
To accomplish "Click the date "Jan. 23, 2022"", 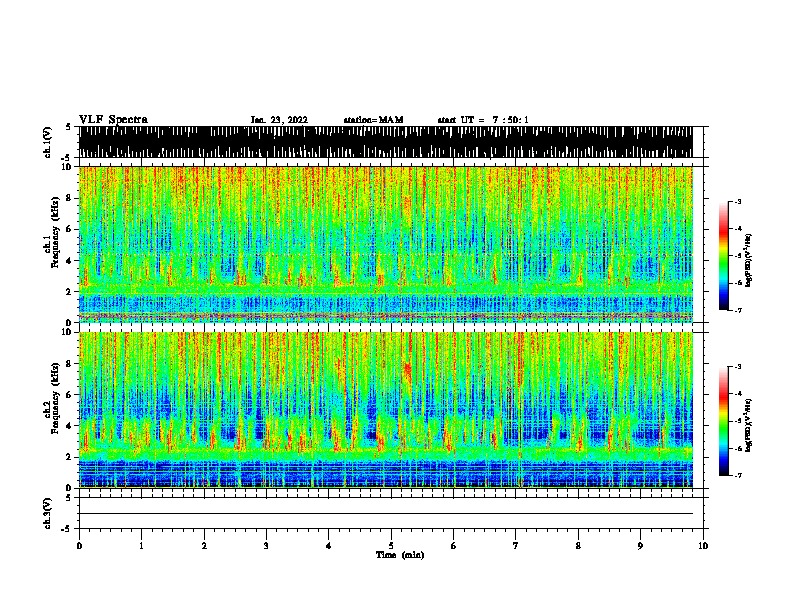I will tap(279, 120).
